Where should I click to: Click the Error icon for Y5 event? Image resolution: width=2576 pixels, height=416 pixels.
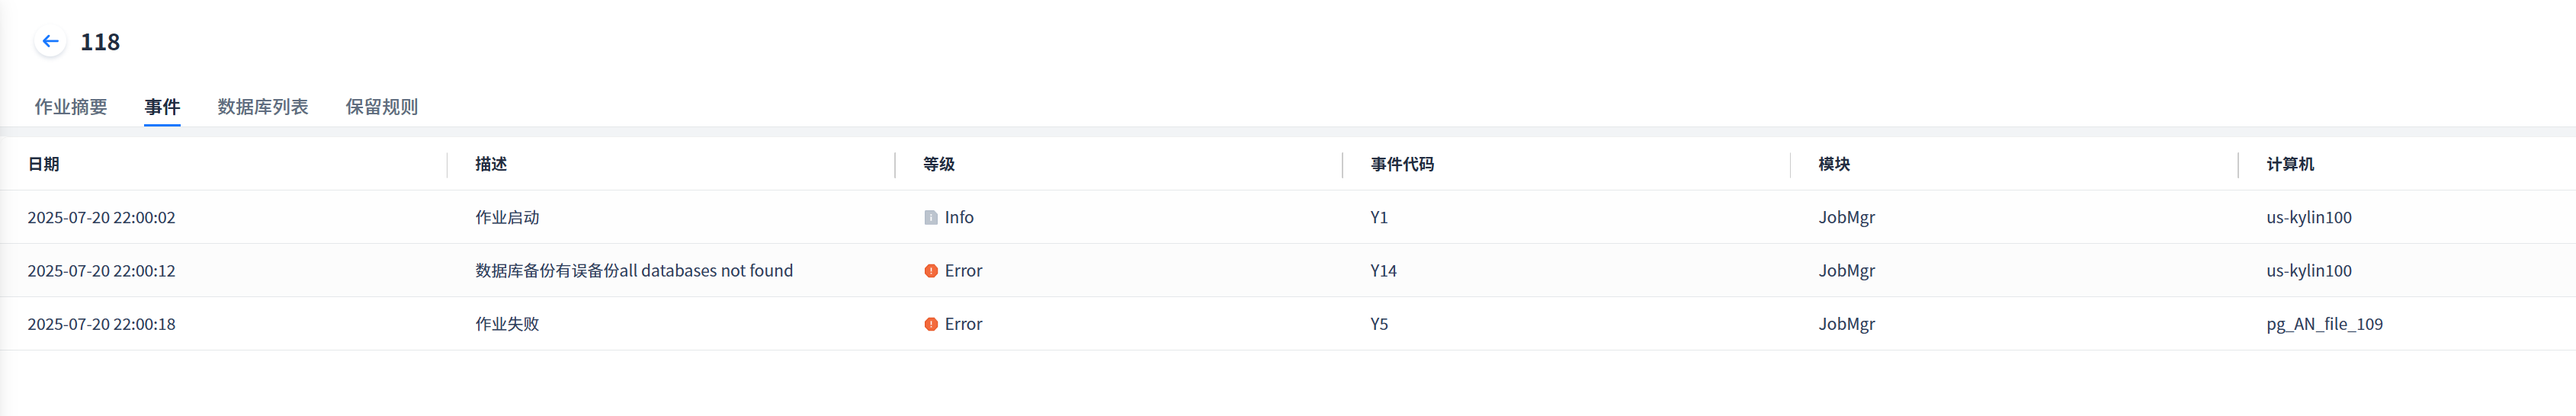(x=931, y=324)
